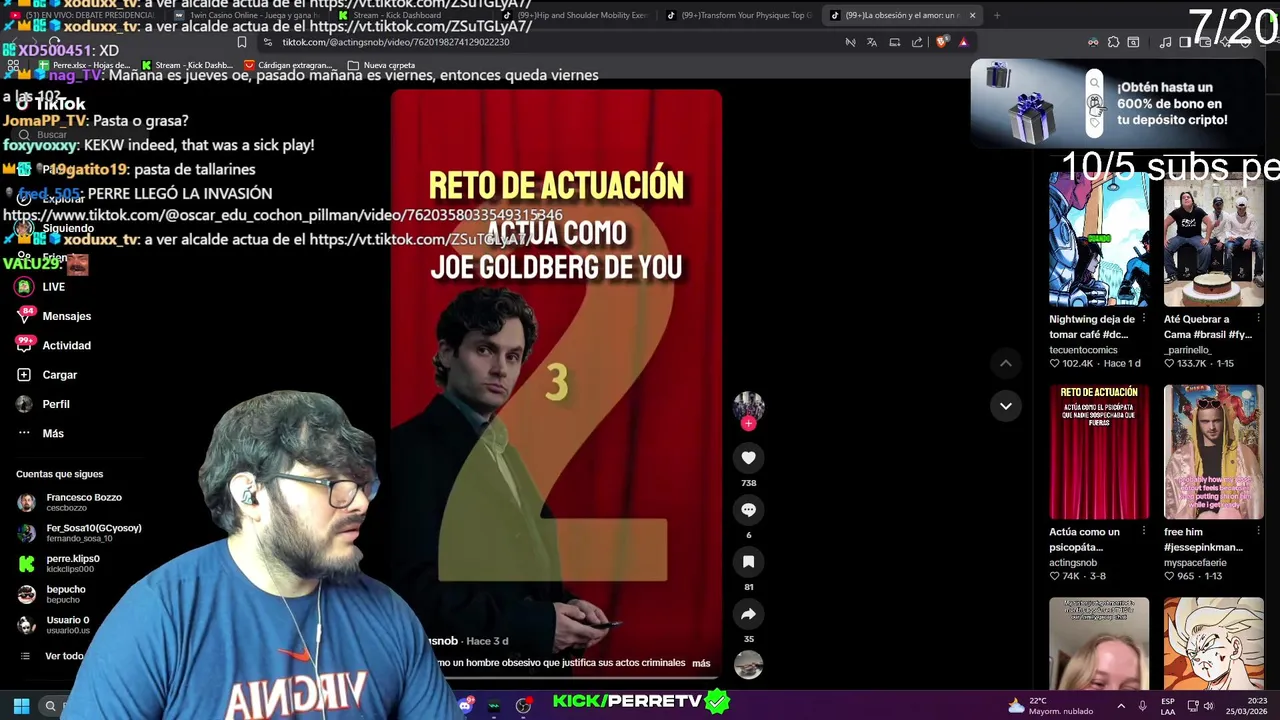Open 'free him #jessepinkman' video thumbnail
The height and width of the screenshot is (720, 1280).
tap(1213, 452)
